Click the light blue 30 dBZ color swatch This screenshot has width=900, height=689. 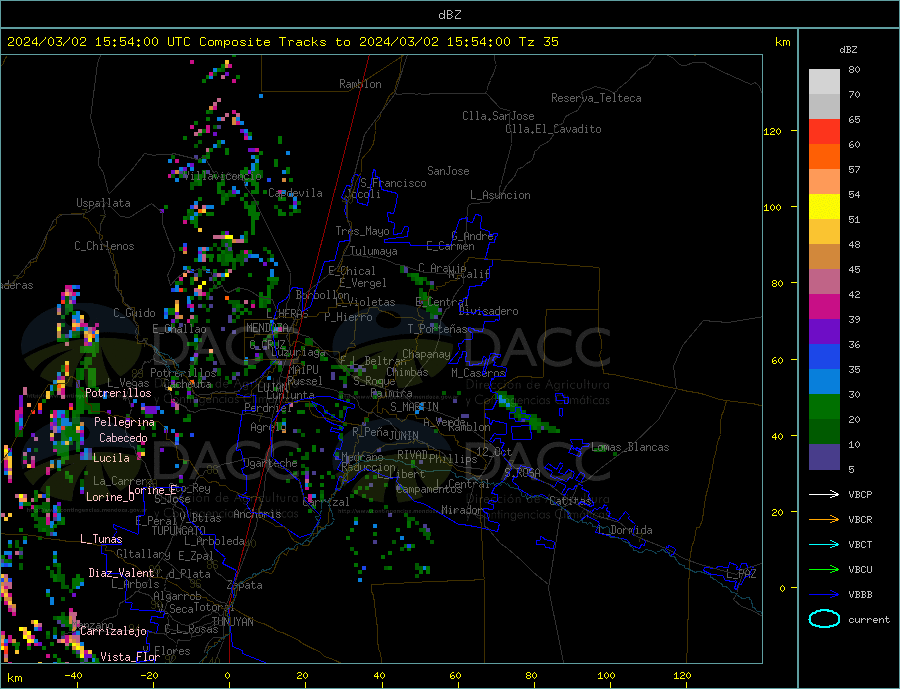point(824,382)
